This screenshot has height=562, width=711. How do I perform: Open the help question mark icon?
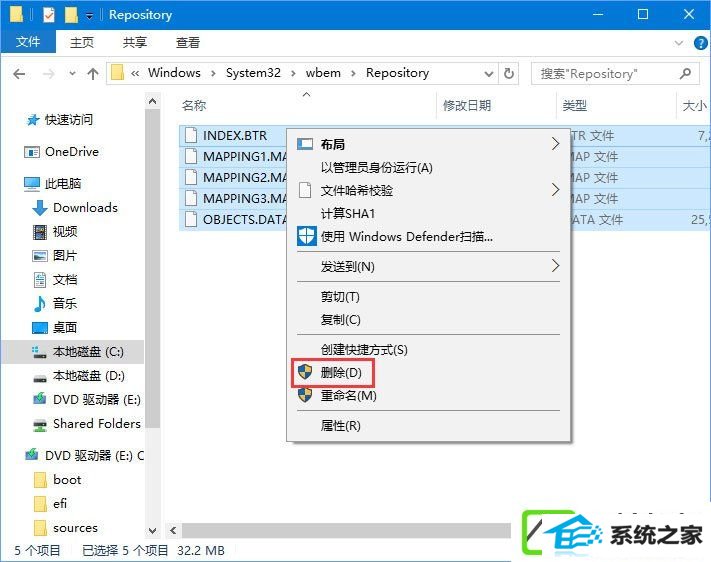(700, 44)
